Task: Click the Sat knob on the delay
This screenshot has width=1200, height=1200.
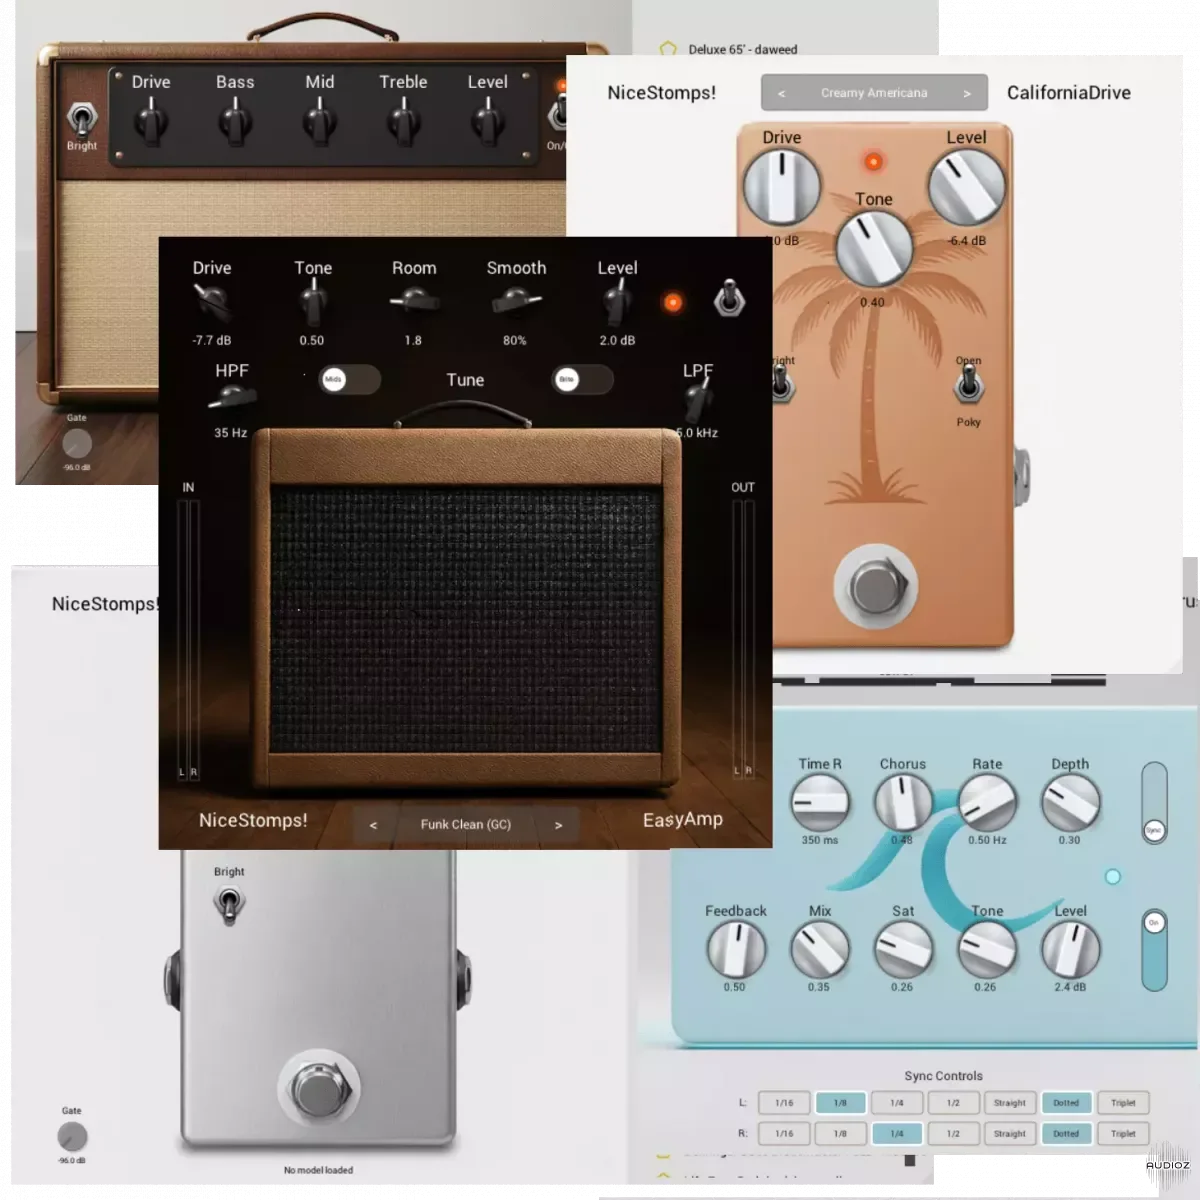Action: pyautogui.click(x=903, y=949)
